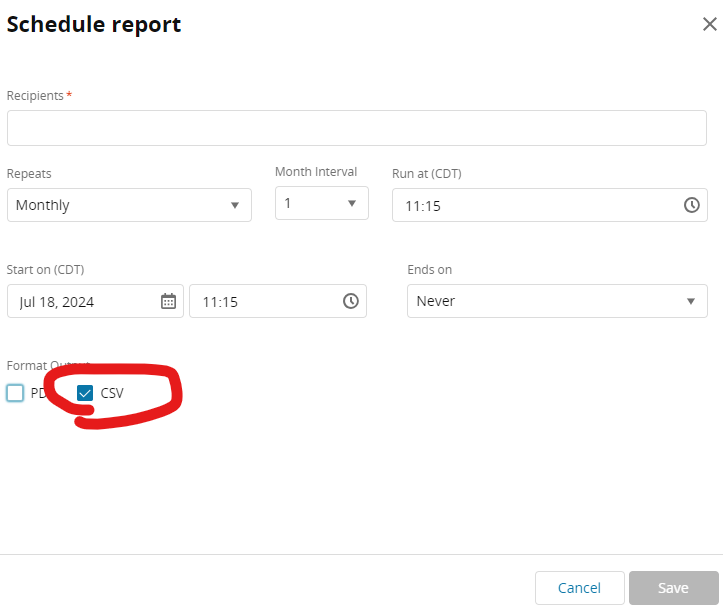The height and width of the screenshot is (615, 723).
Task: Enable the PDF format checkbox
Action: [x=15, y=393]
